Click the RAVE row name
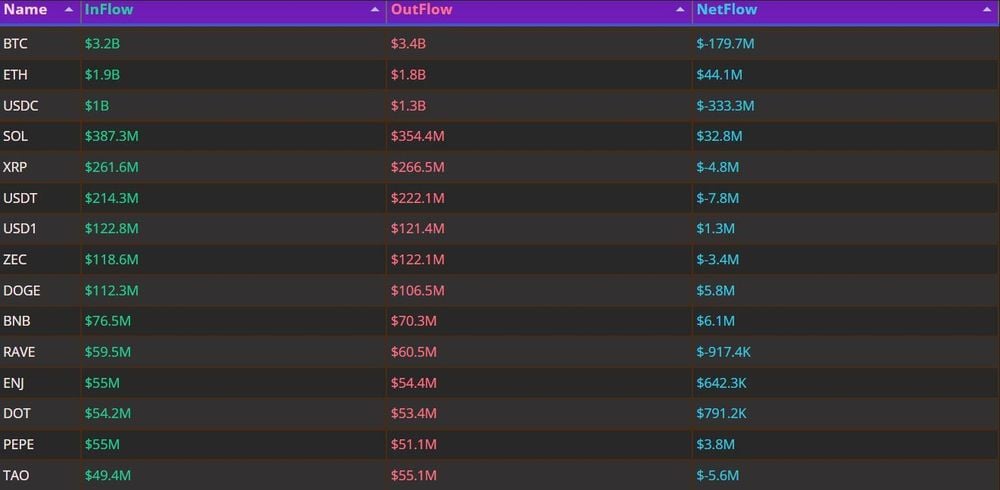 (20, 352)
